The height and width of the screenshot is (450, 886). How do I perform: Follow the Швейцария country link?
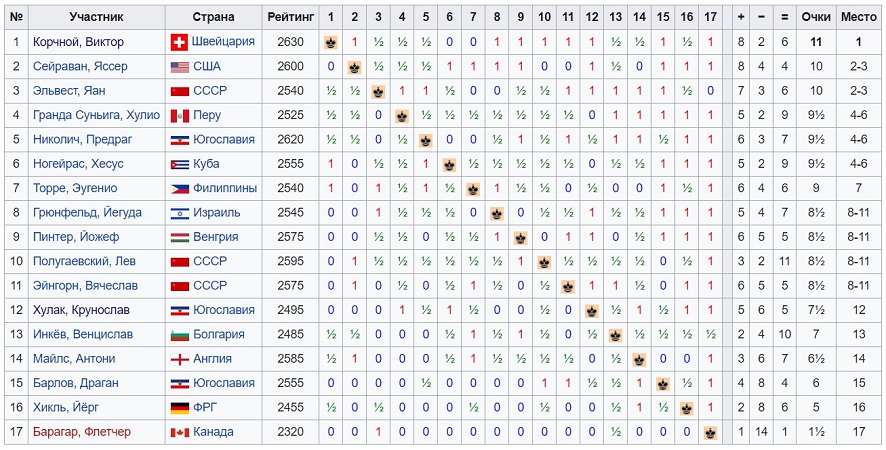tap(223, 41)
